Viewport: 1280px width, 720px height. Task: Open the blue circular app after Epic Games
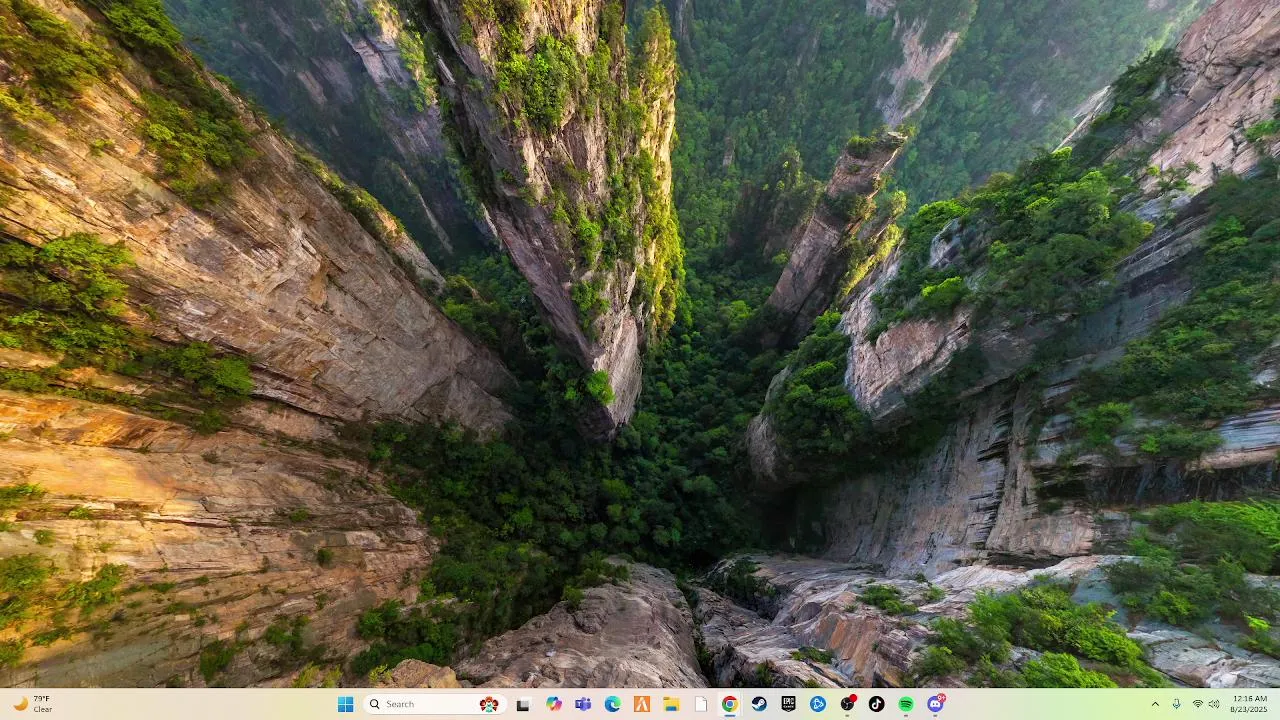tap(818, 704)
